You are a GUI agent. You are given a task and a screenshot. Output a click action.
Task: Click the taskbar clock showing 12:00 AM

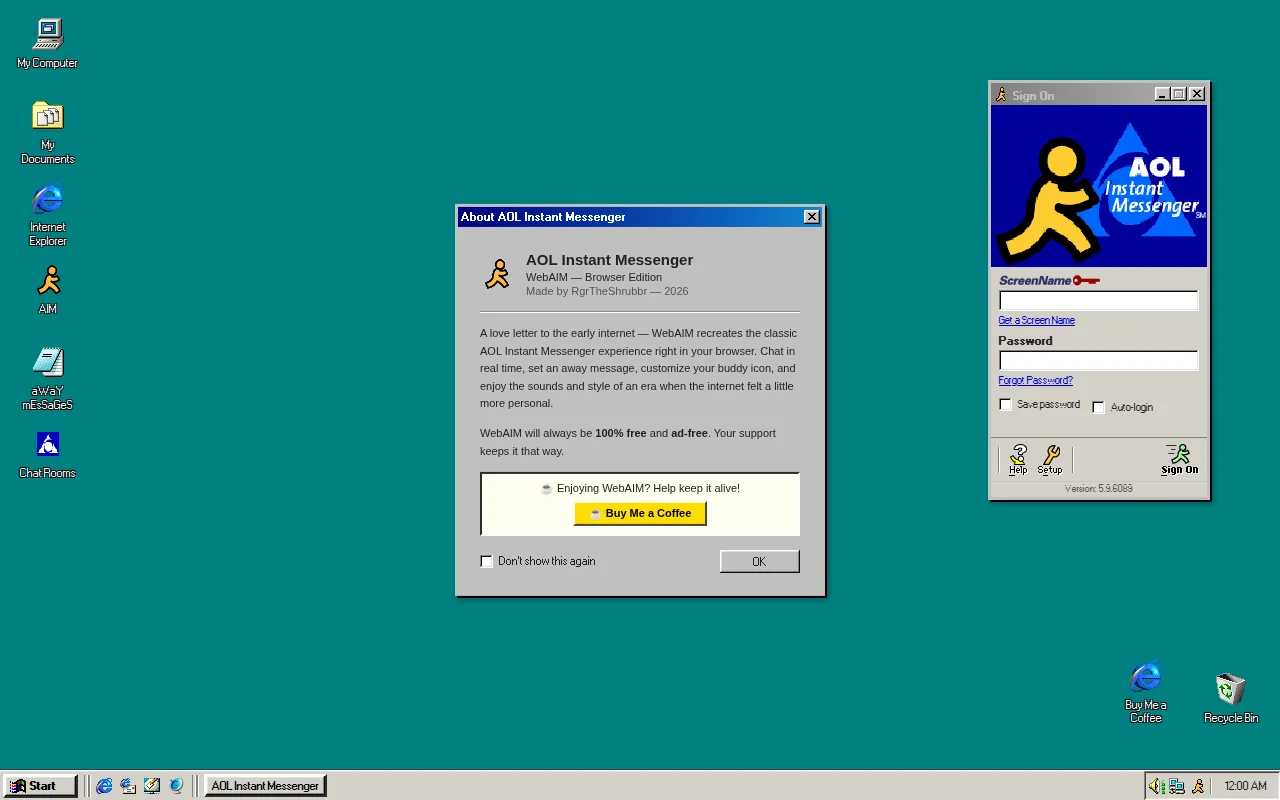click(1245, 786)
